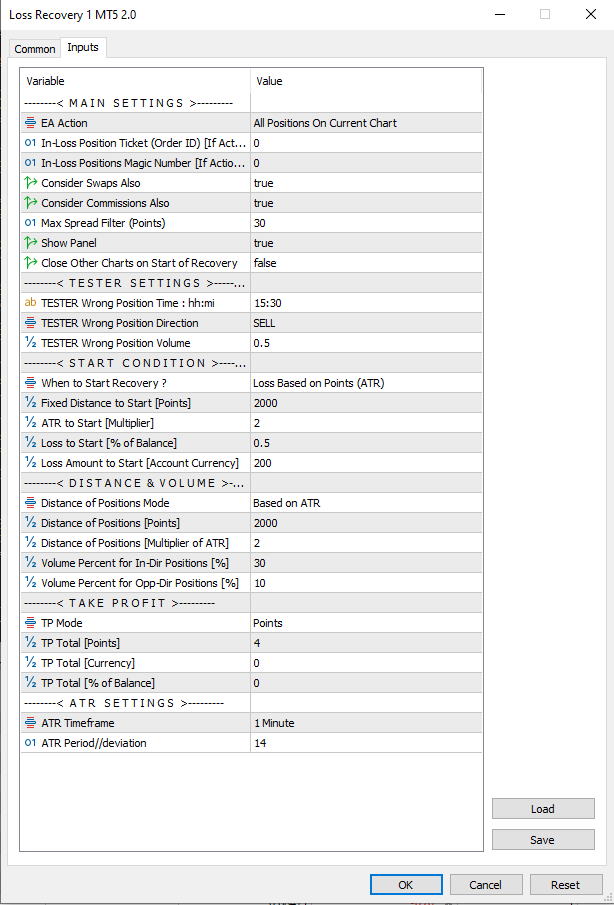Click the TESTER Wrong Position Volume double icon
The height and width of the screenshot is (905, 614).
(x=31, y=343)
